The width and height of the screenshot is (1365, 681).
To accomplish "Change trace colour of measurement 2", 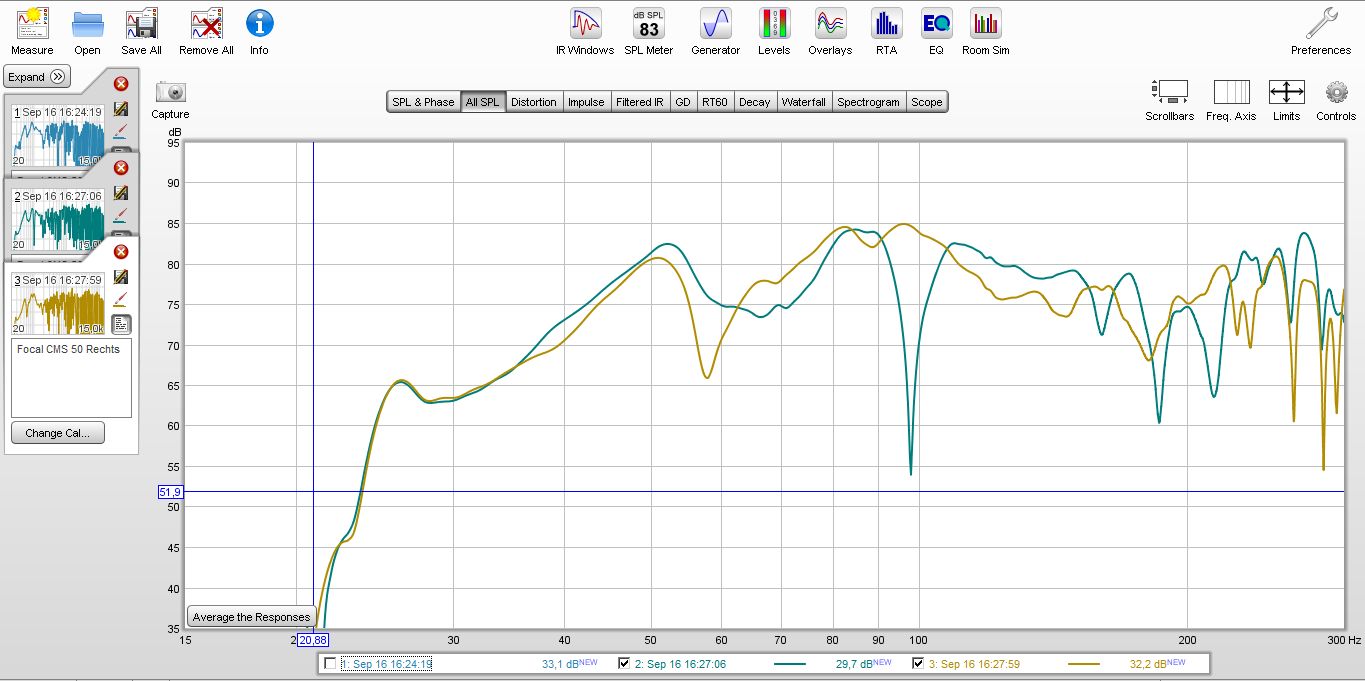I will [121, 215].
